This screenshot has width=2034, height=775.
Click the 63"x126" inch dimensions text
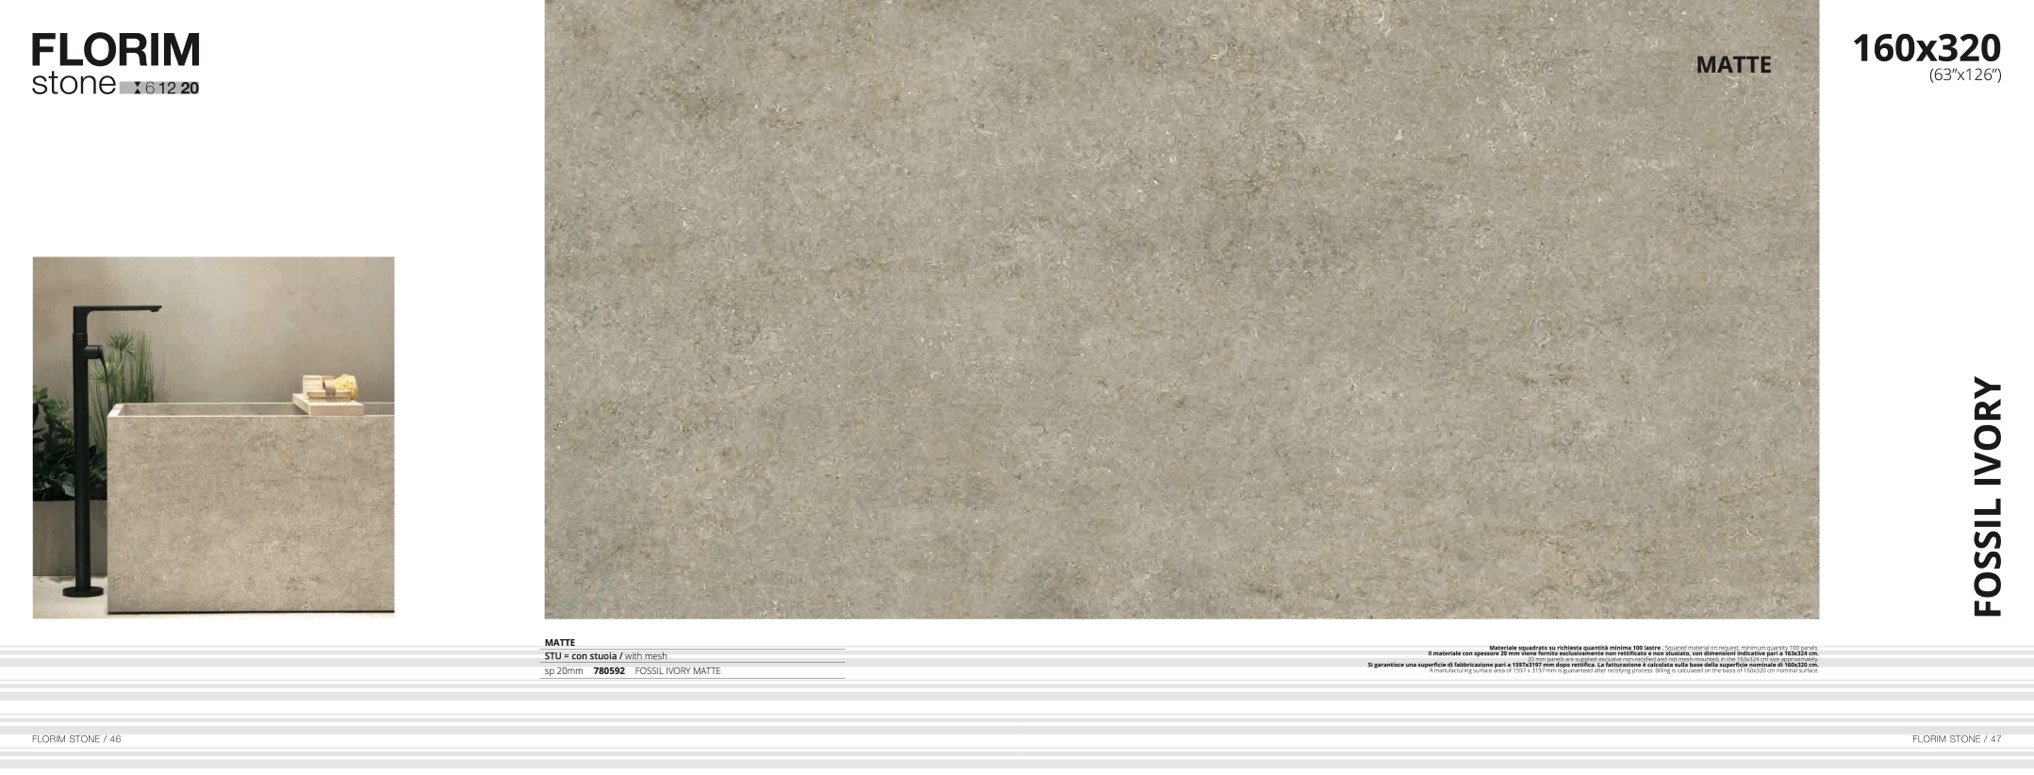(x=1964, y=76)
